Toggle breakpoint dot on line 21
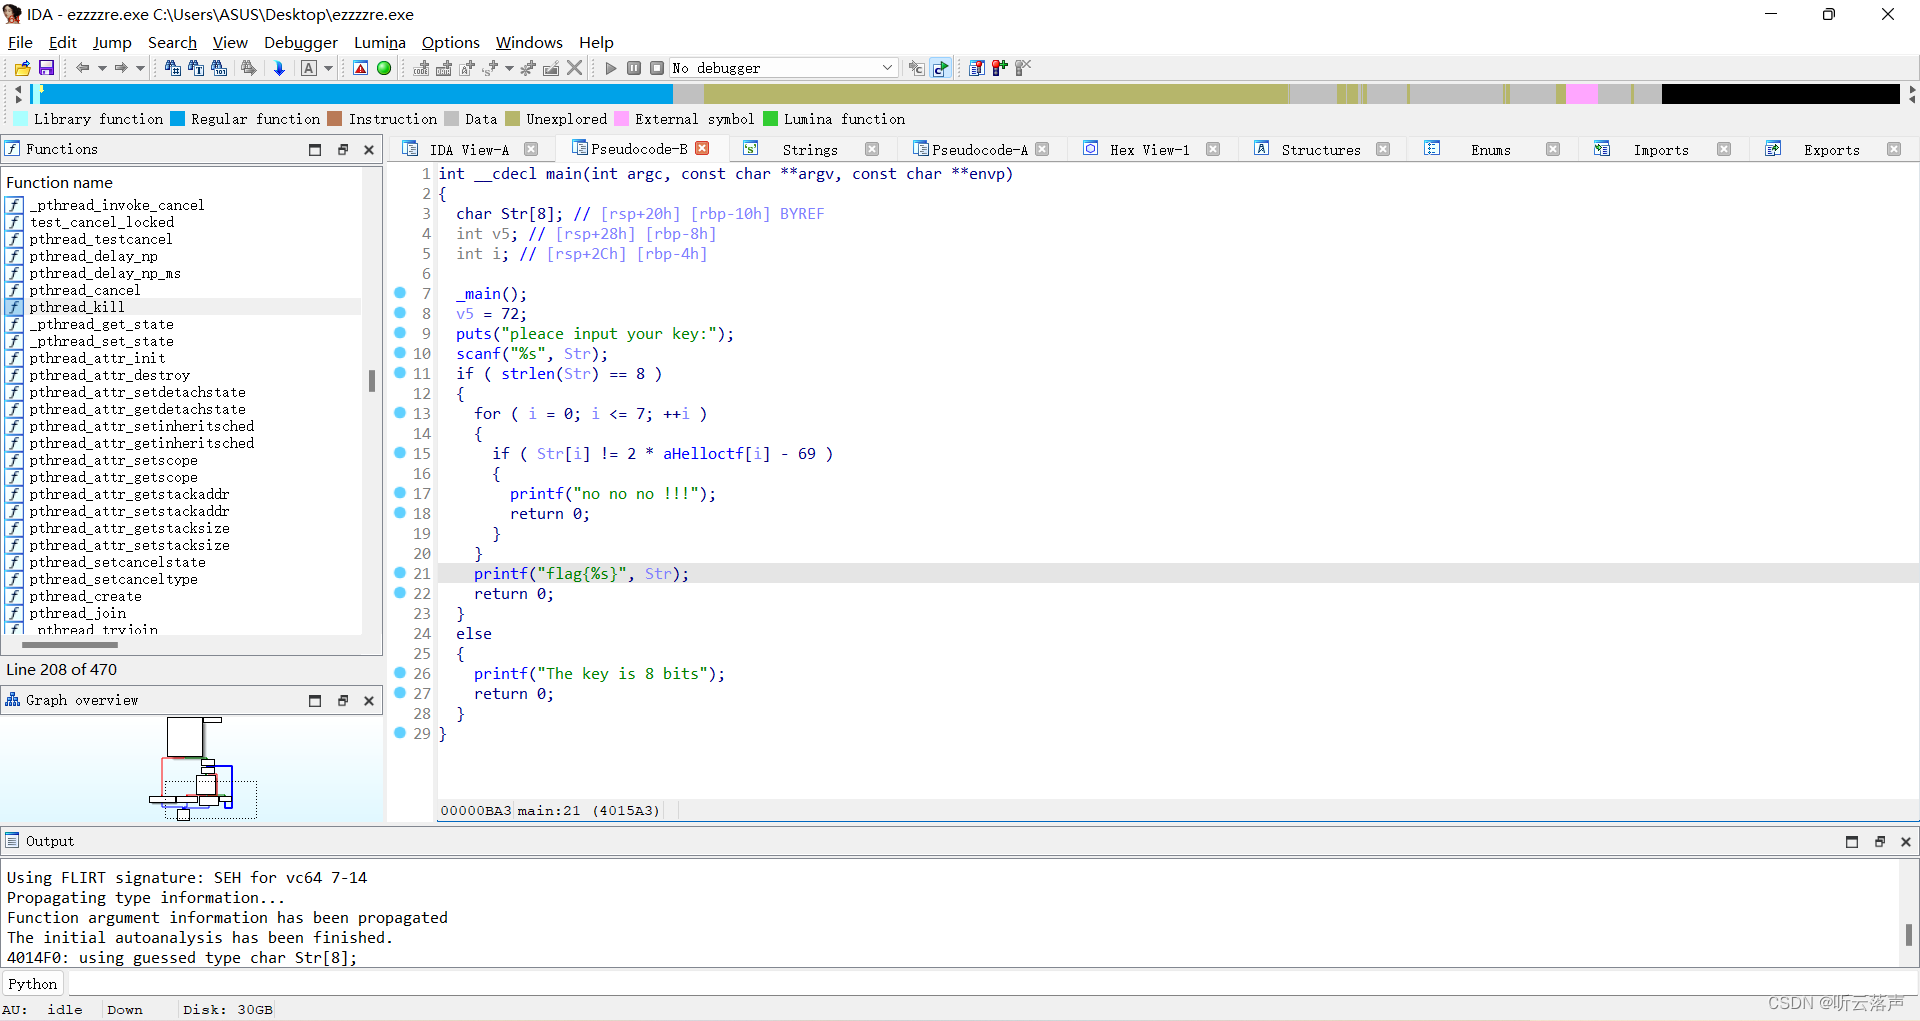The image size is (1920, 1021). (x=400, y=573)
